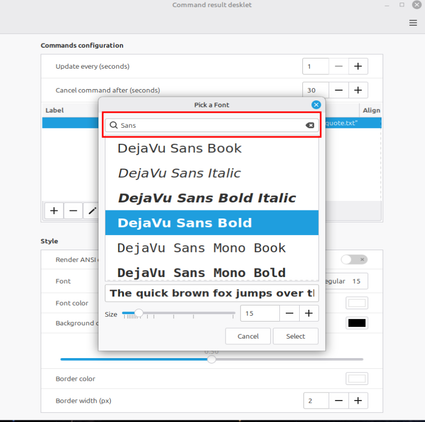Screen dimensions: 425x422
Task: Increase Cancel command after seconds value
Action: tap(358, 90)
